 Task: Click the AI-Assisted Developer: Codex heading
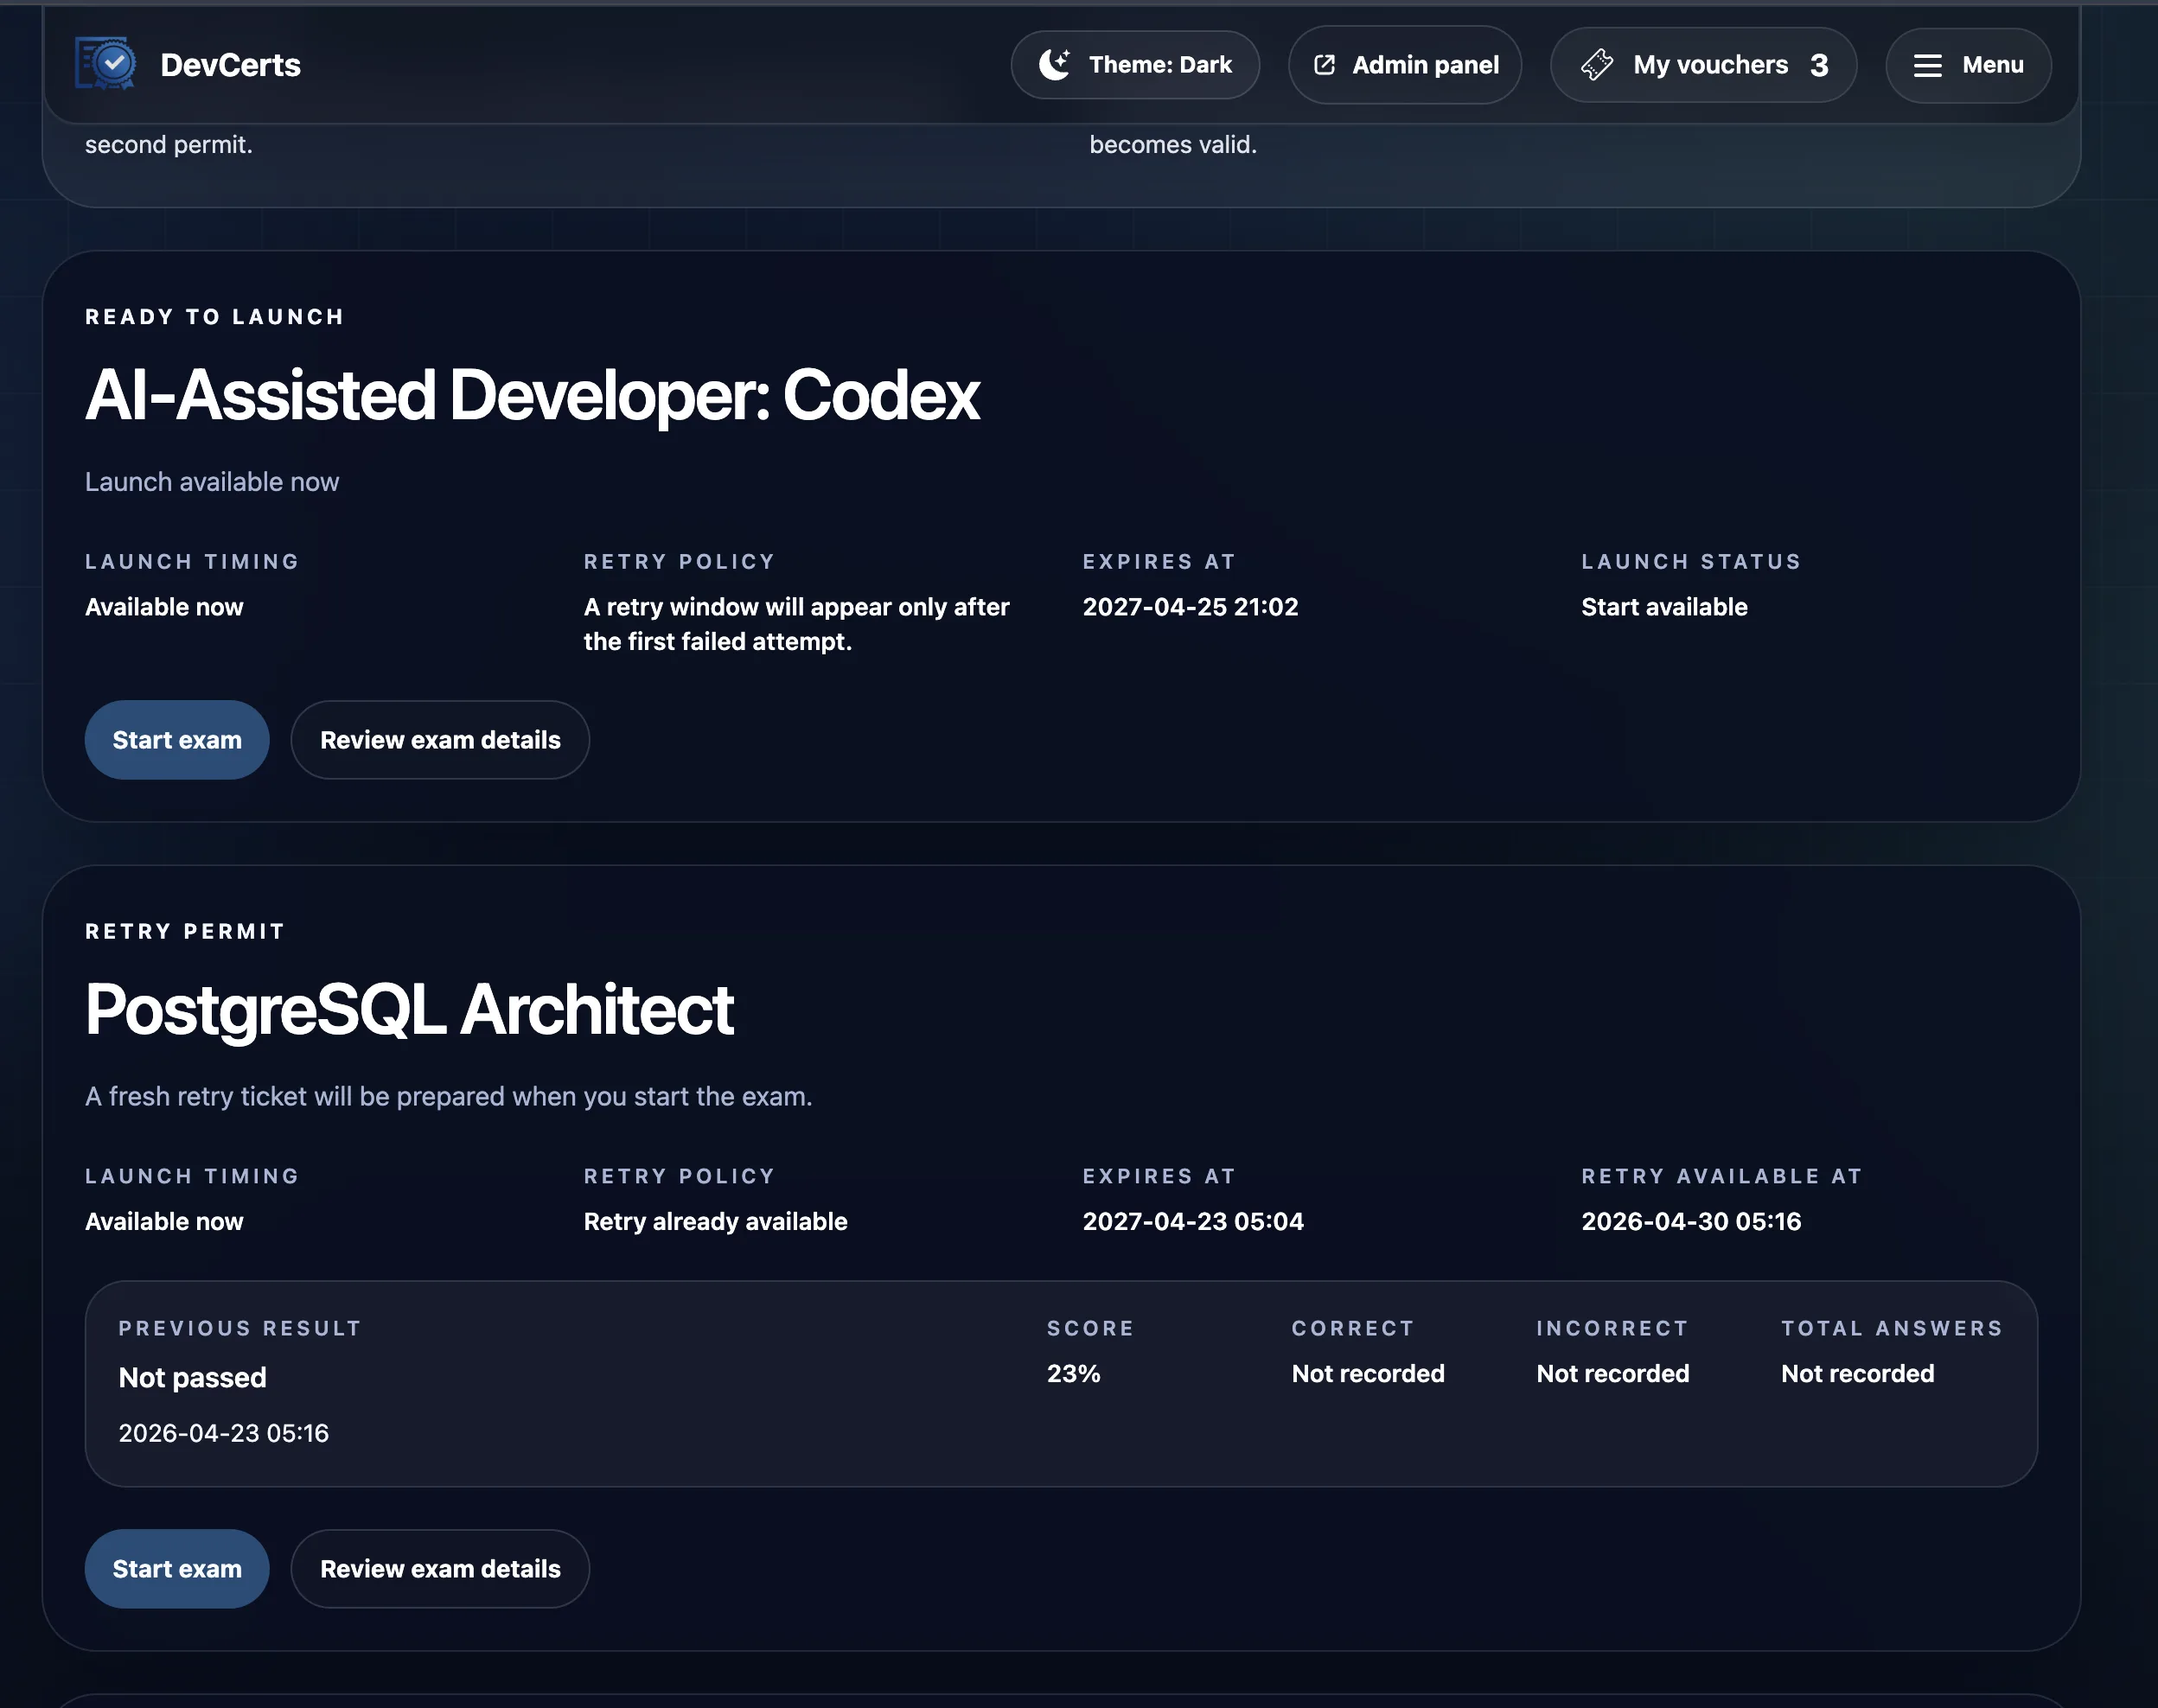[532, 395]
